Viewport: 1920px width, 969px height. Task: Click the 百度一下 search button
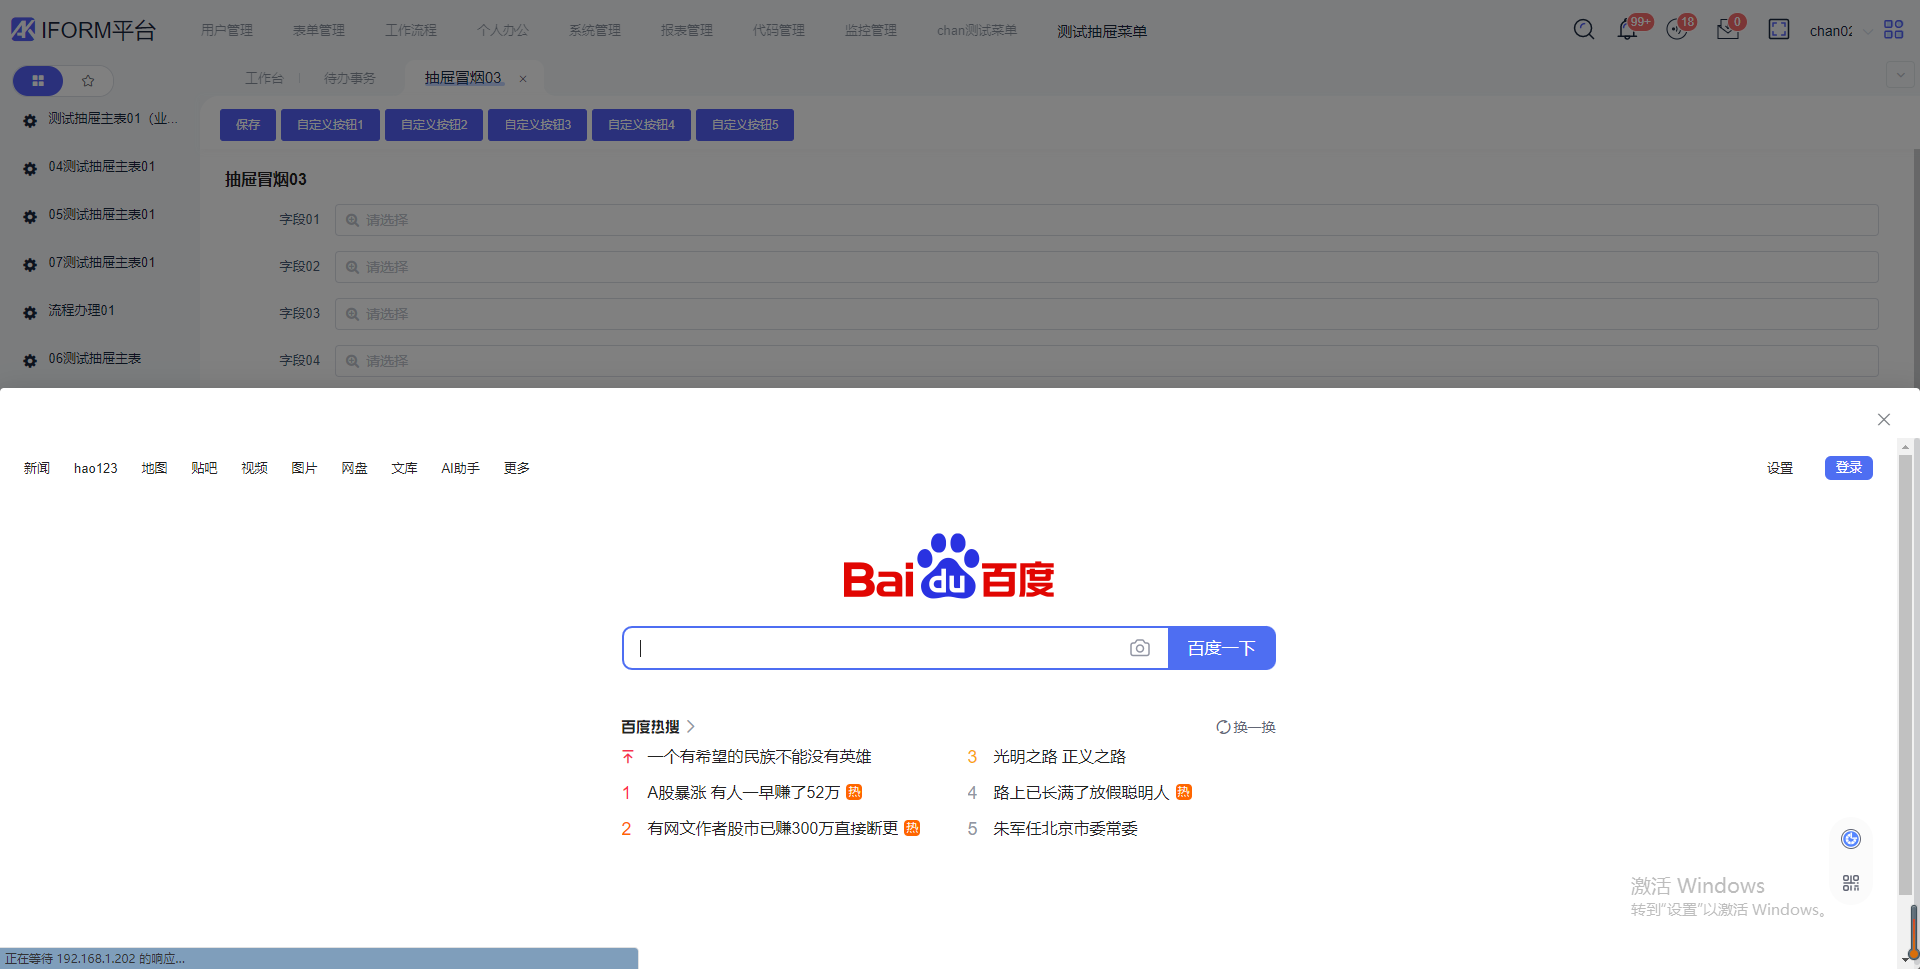(x=1221, y=648)
